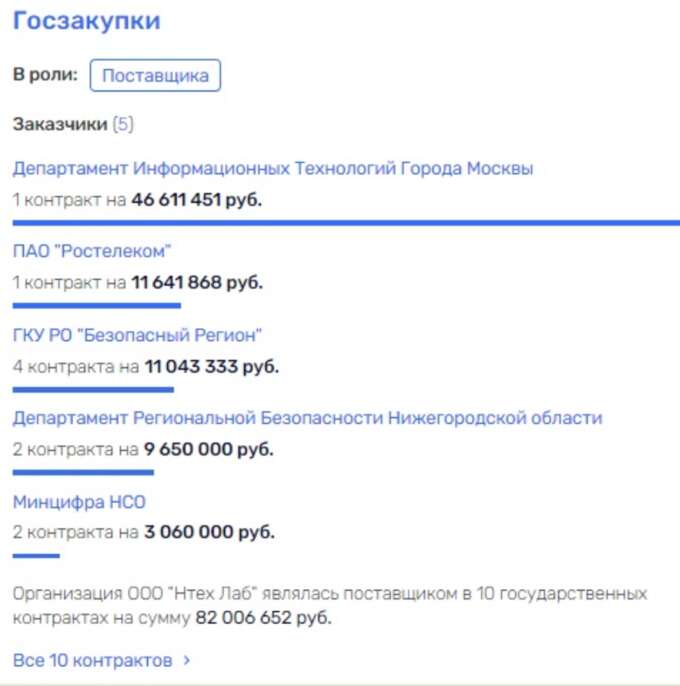This screenshot has width=680, height=686.
Task: Click the 11 641 868 руб. contract amount
Action: pyautogui.click(x=196, y=283)
